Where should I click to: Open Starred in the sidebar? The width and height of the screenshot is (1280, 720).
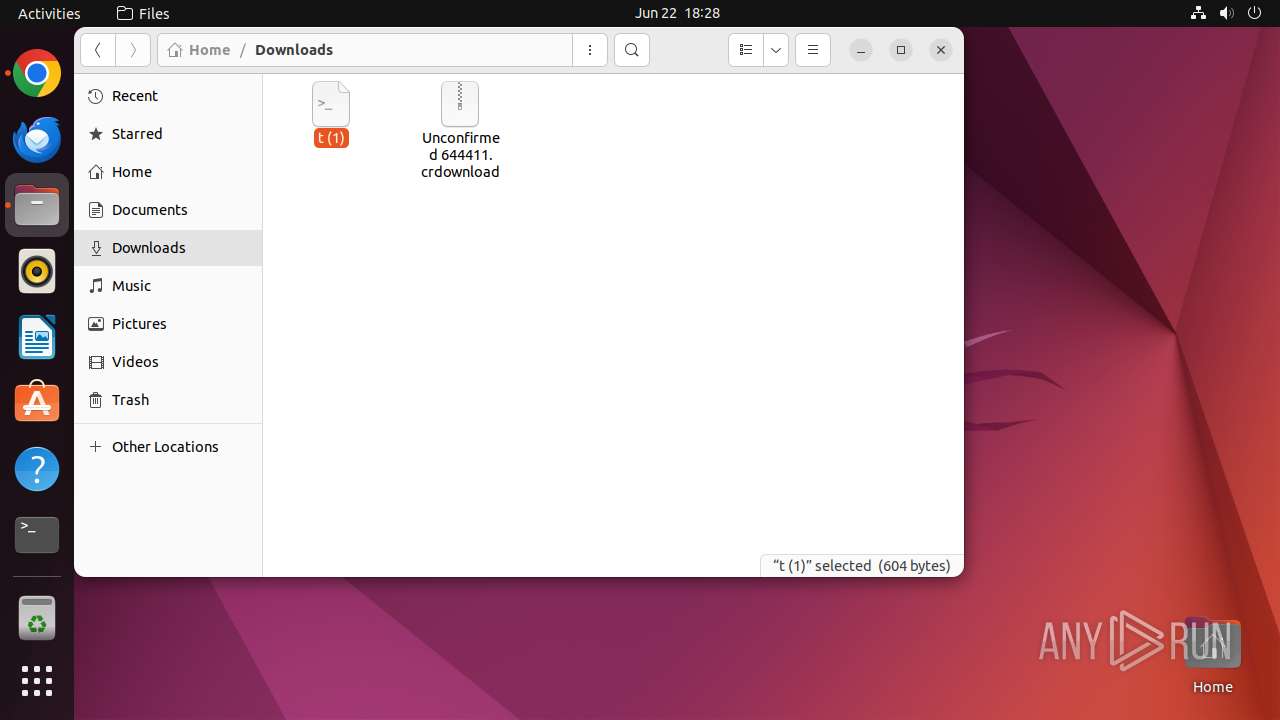click(x=168, y=134)
